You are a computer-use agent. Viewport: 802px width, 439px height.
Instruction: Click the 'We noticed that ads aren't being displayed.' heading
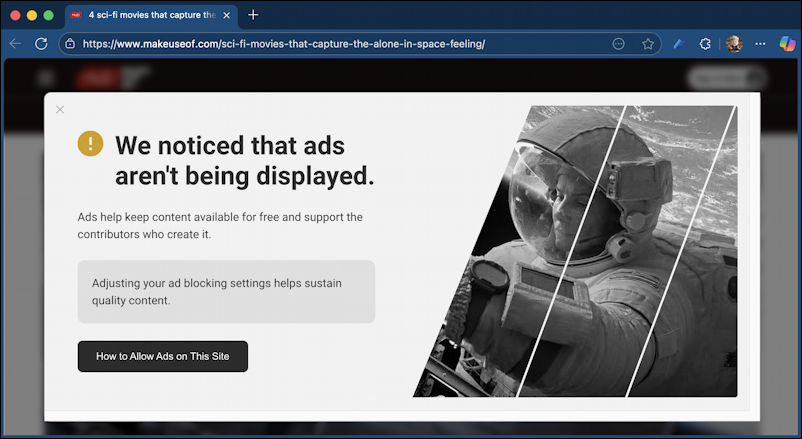pyautogui.click(x=244, y=161)
